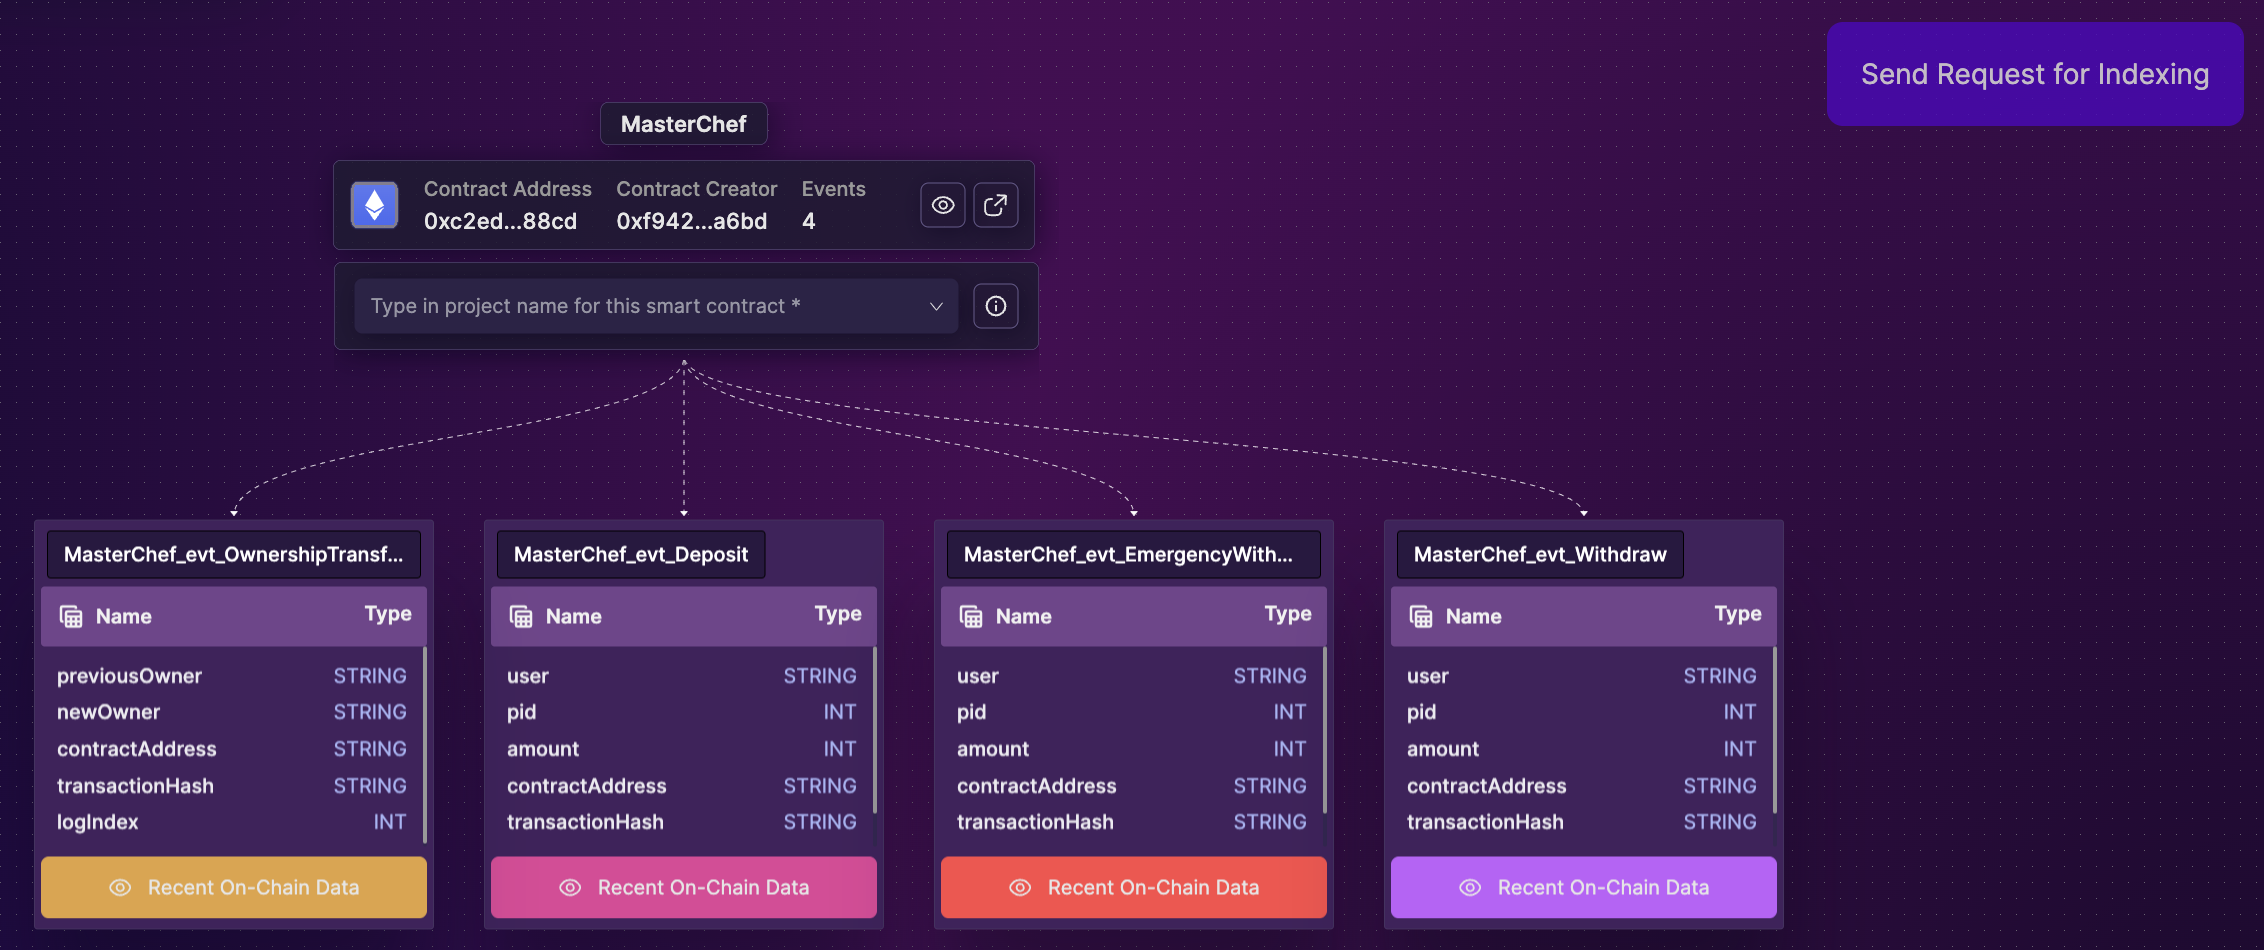The width and height of the screenshot is (2264, 950).
Task: Click OwnershipTransferred table scrollbar
Action: pyautogui.click(x=425, y=745)
